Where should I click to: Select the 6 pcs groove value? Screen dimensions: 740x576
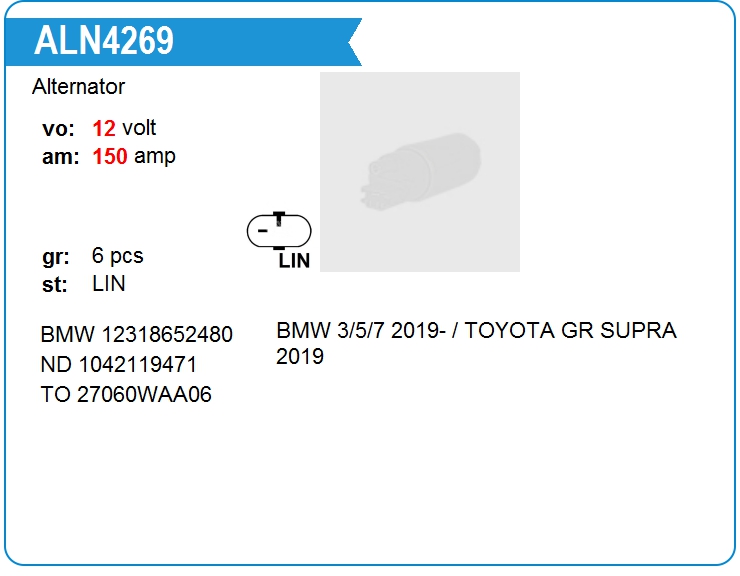pos(118,256)
